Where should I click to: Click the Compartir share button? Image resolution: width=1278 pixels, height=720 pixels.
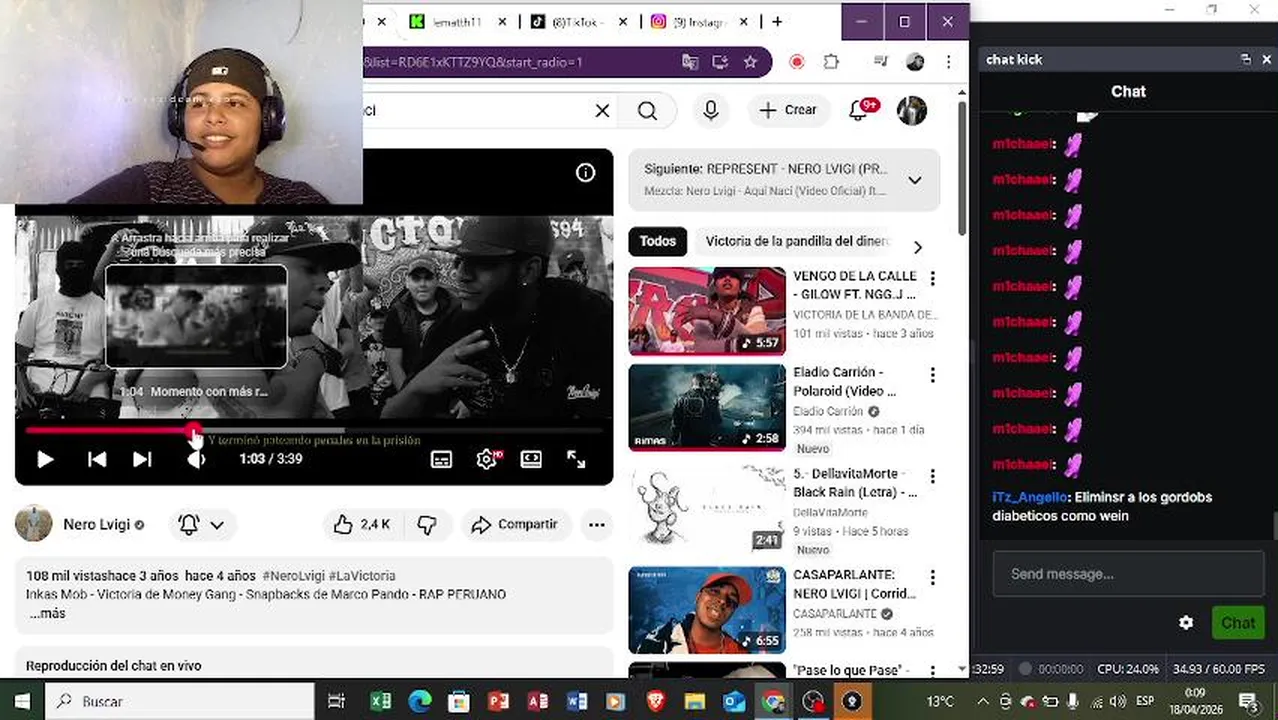click(x=515, y=524)
